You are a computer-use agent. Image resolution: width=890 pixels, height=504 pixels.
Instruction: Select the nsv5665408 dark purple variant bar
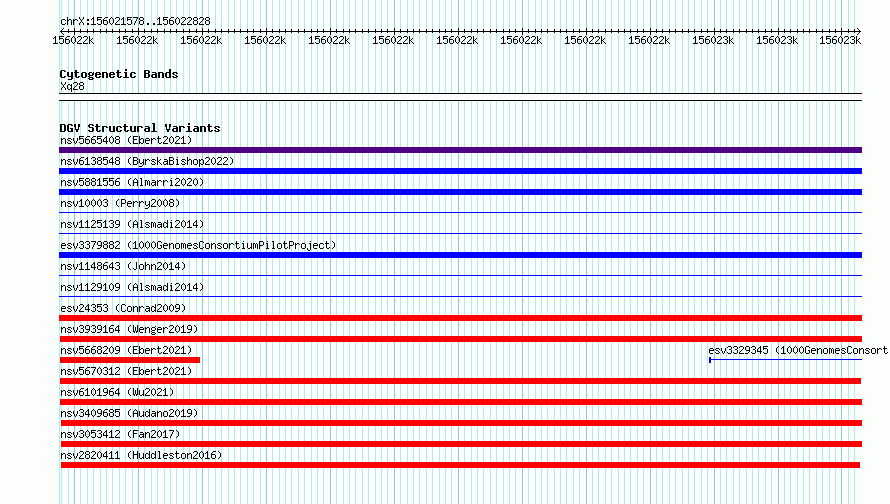coord(460,150)
